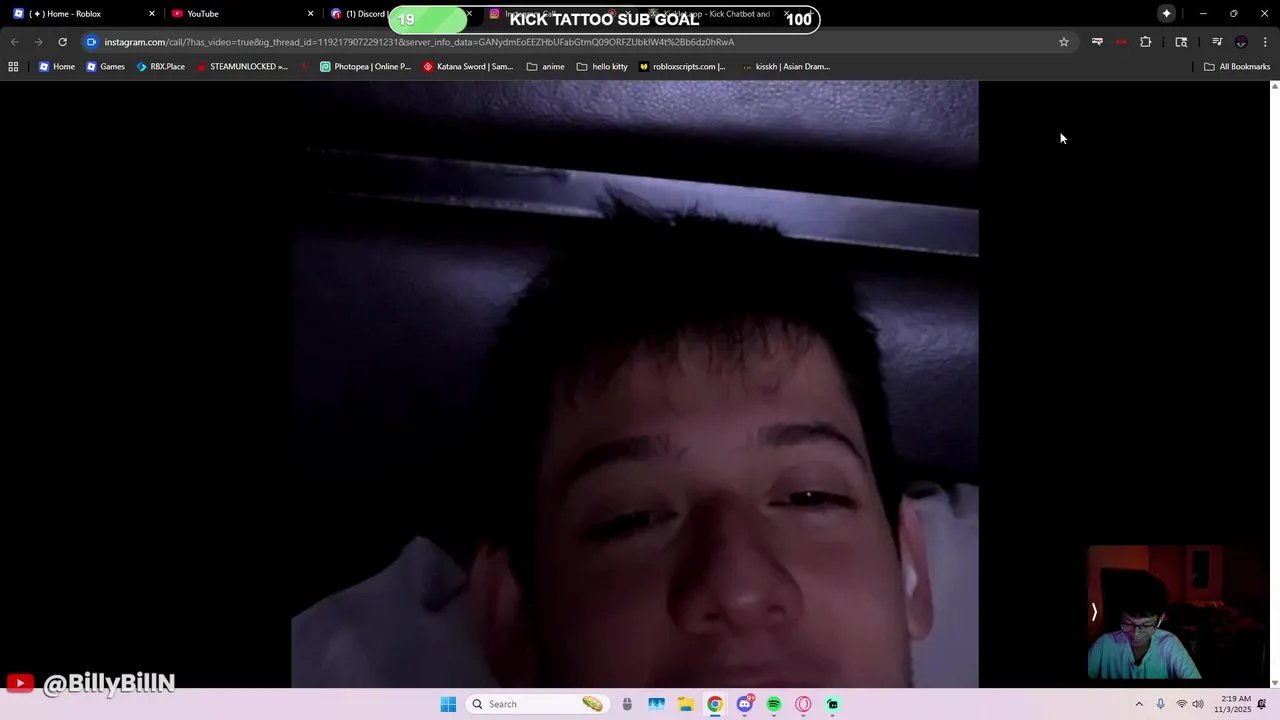1280x720 pixels.
Task: Open the landscape picture app in taskbar
Action: coord(656,704)
